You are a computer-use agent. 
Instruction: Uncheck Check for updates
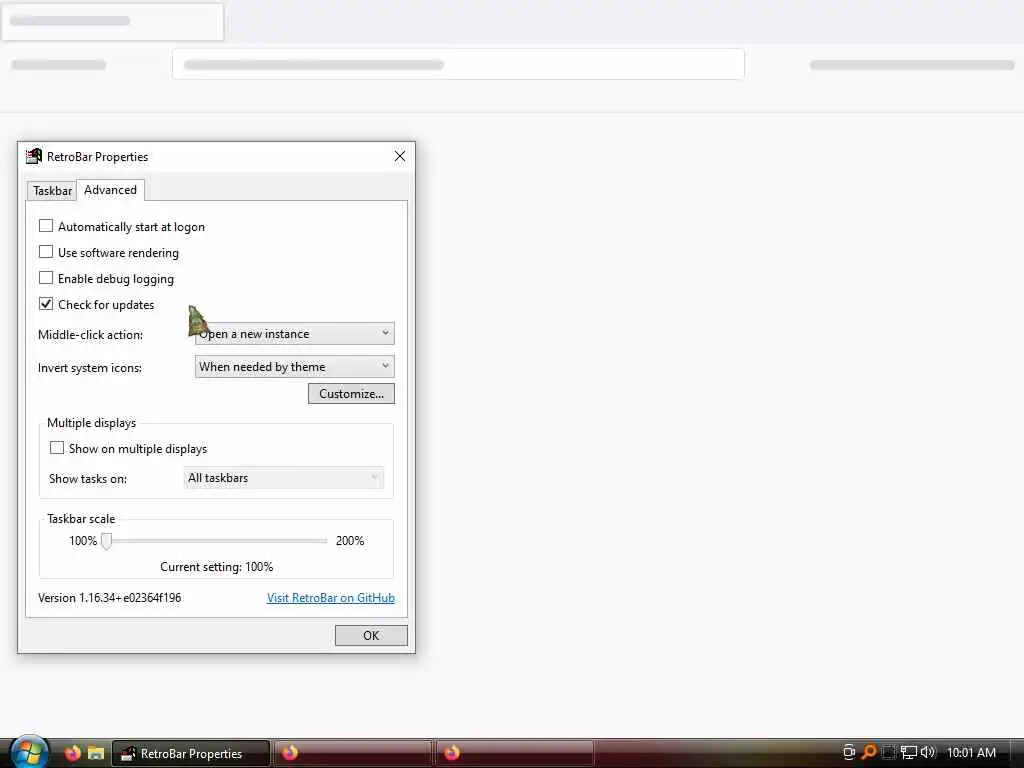click(46, 304)
